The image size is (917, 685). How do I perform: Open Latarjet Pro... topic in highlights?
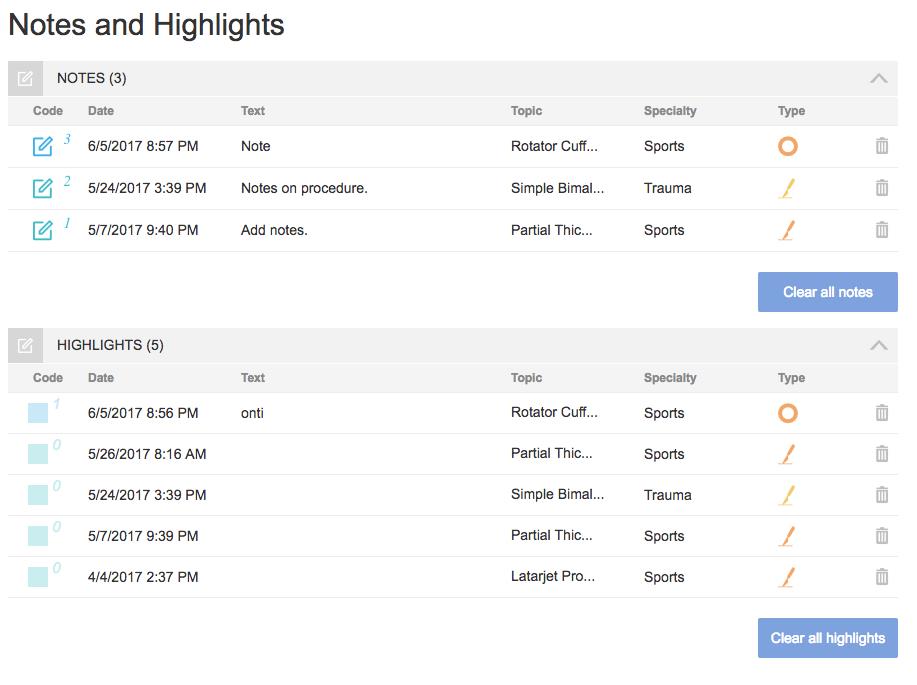pos(553,577)
